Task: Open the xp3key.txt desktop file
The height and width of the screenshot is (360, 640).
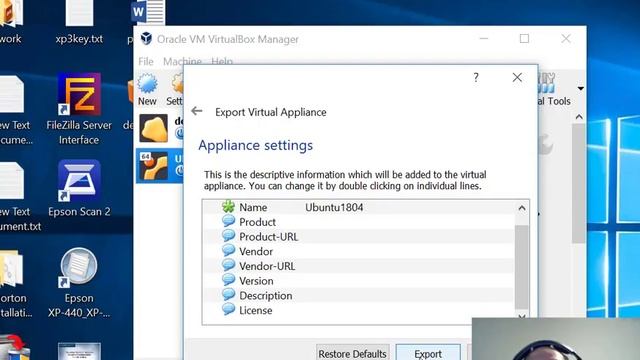Action: 79,22
